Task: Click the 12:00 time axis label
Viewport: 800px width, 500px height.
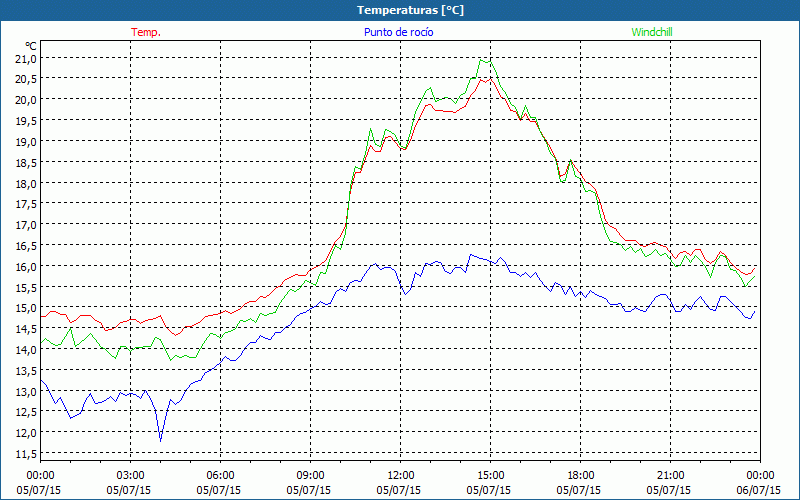Action: [401, 476]
